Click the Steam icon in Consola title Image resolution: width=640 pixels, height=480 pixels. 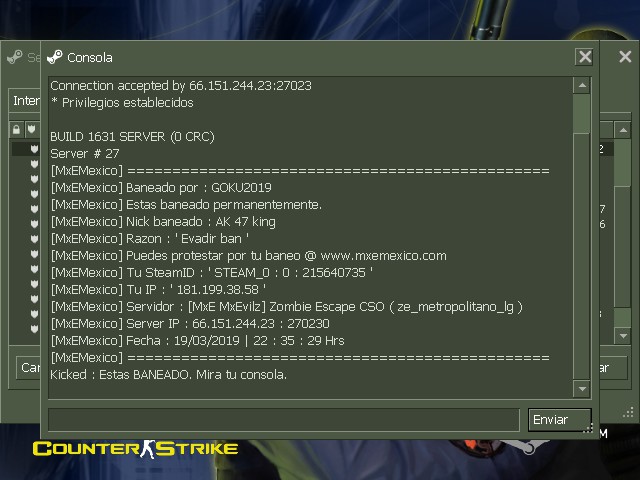pyautogui.click(x=55, y=57)
